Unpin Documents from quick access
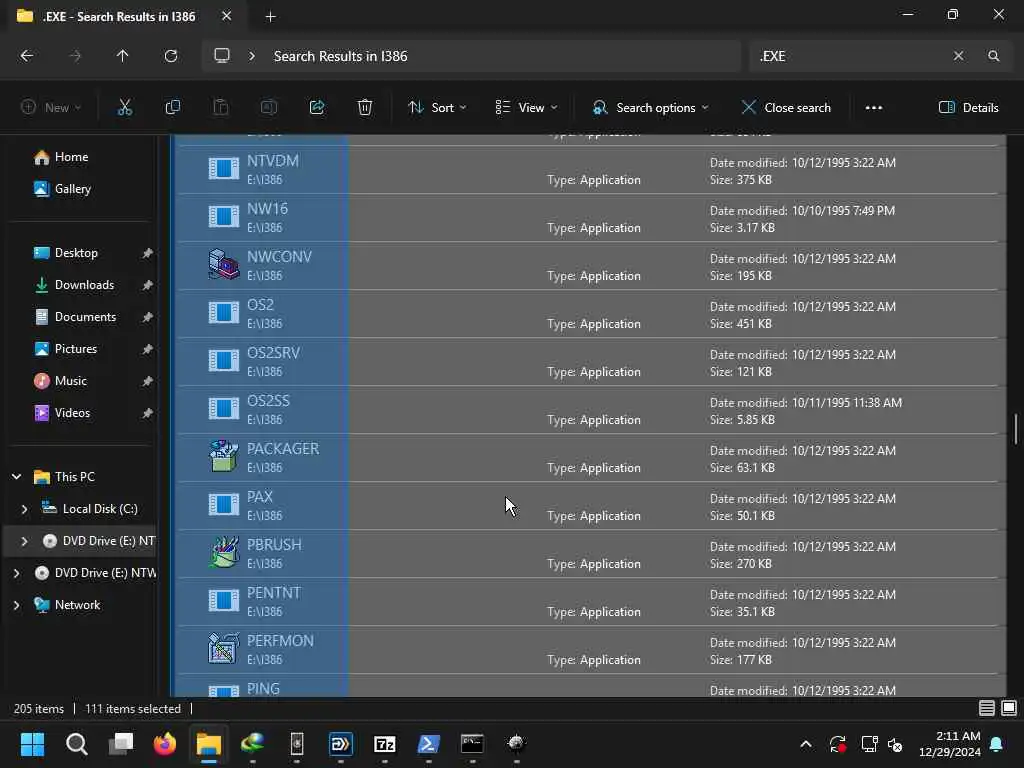This screenshot has width=1024, height=768. [x=148, y=317]
